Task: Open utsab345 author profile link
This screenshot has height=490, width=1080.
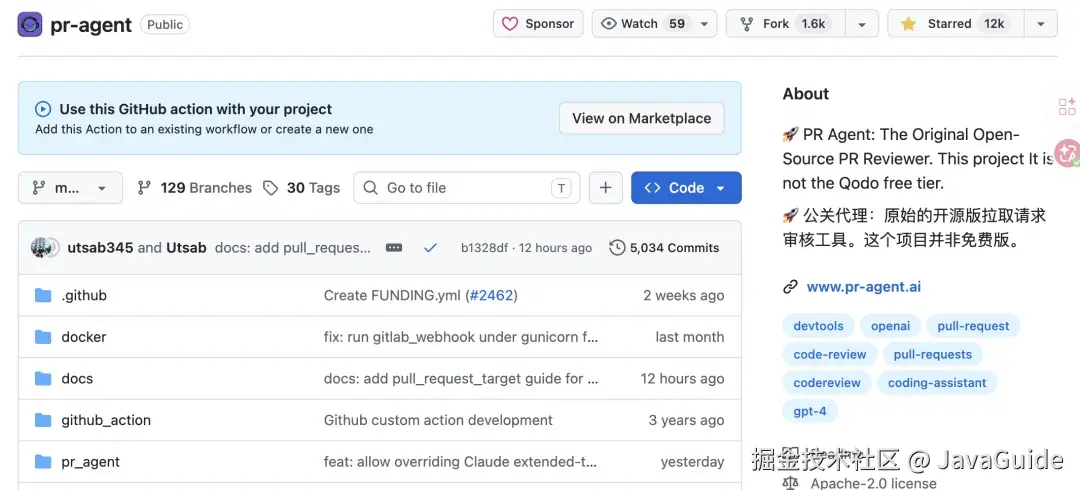Action: (100, 247)
